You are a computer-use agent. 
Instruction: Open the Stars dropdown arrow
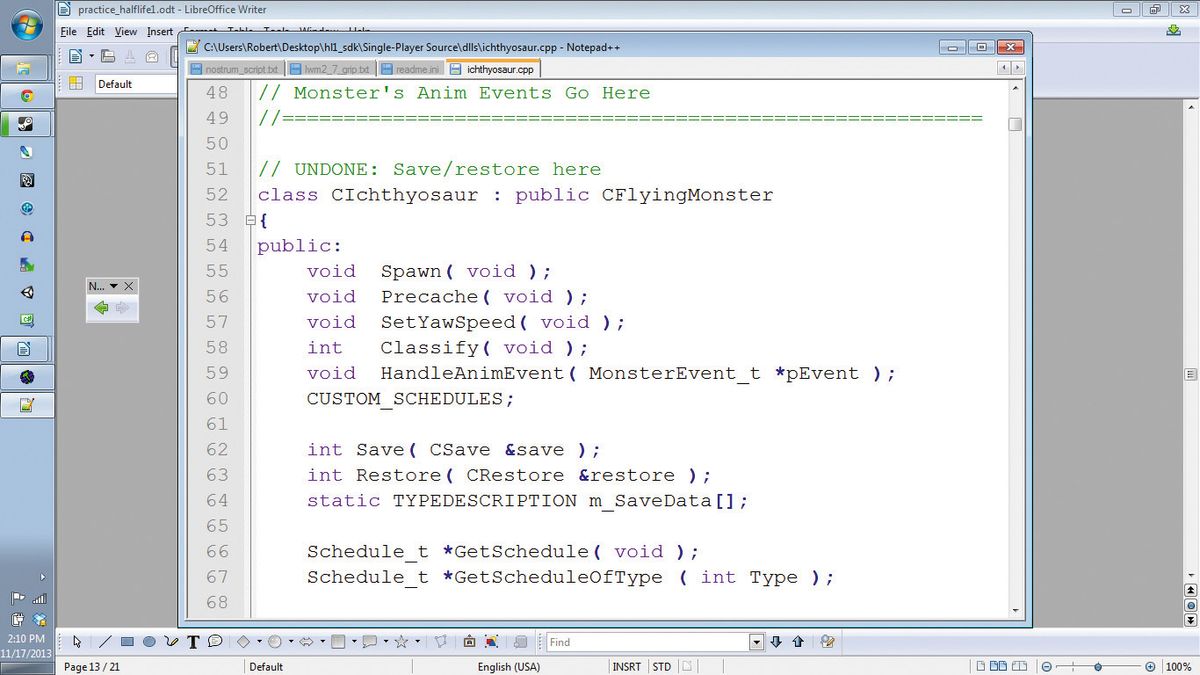(417, 642)
